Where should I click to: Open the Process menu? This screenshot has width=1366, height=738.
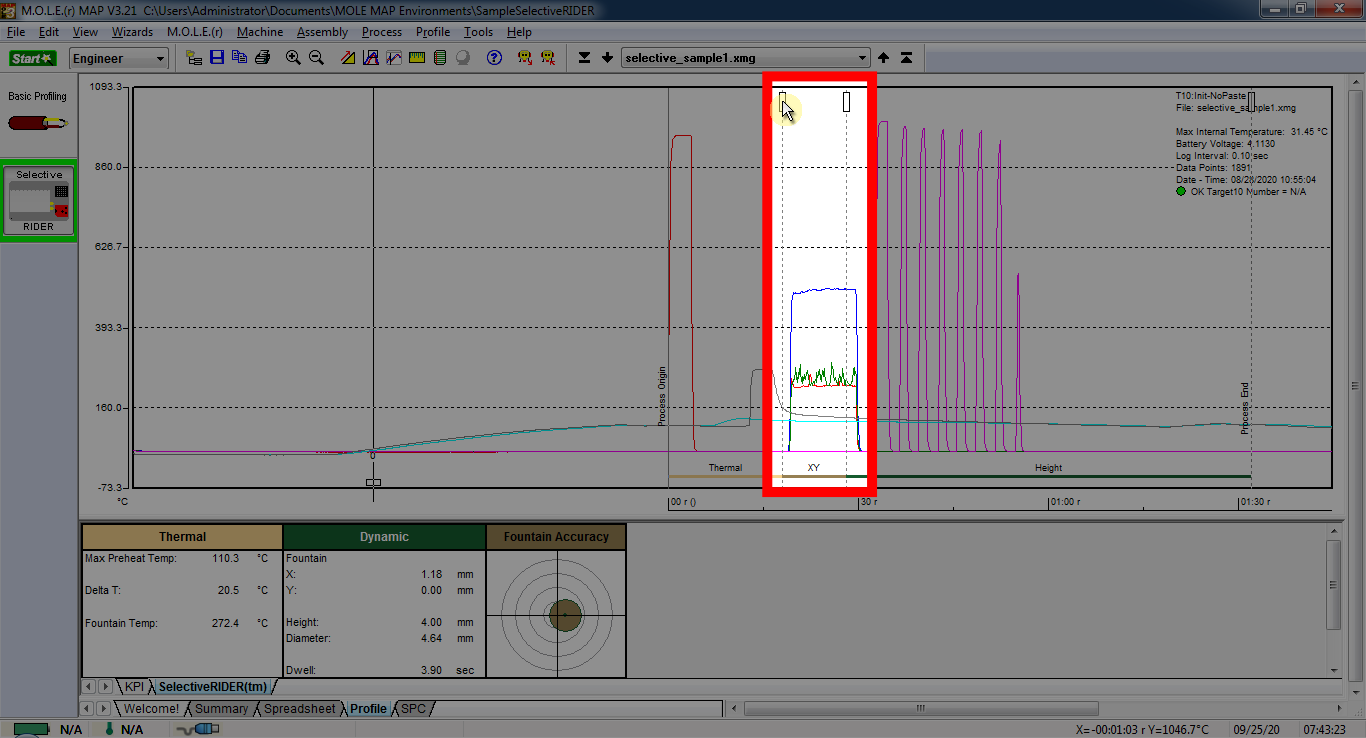point(382,32)
